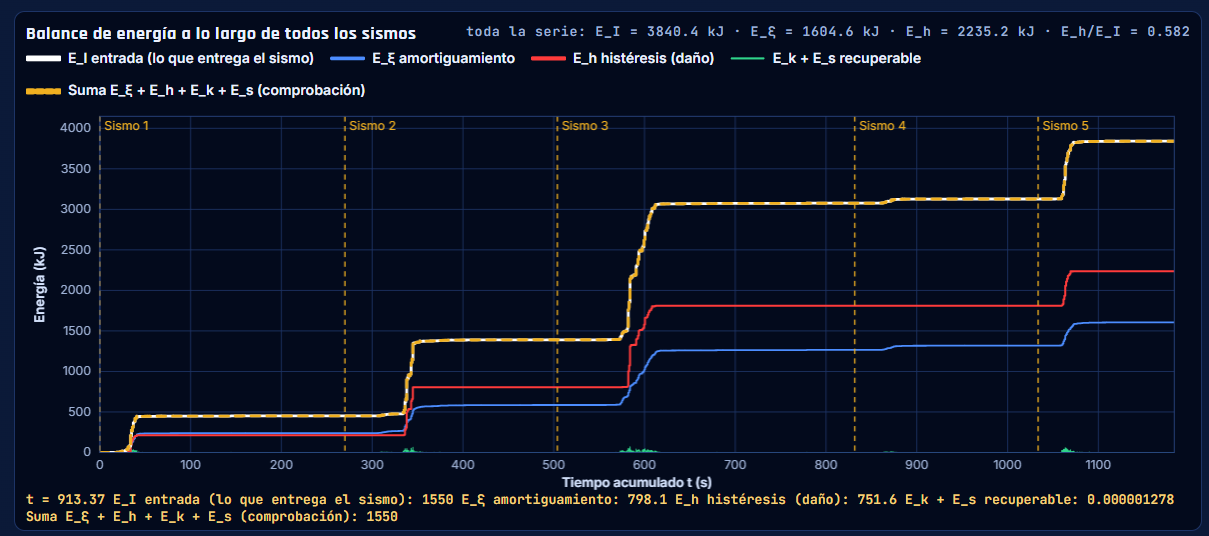Click the Sismo 4 marker label
Image resolution: width=1209 pixels, height=536 pixels.
click(x=883, y=126)
